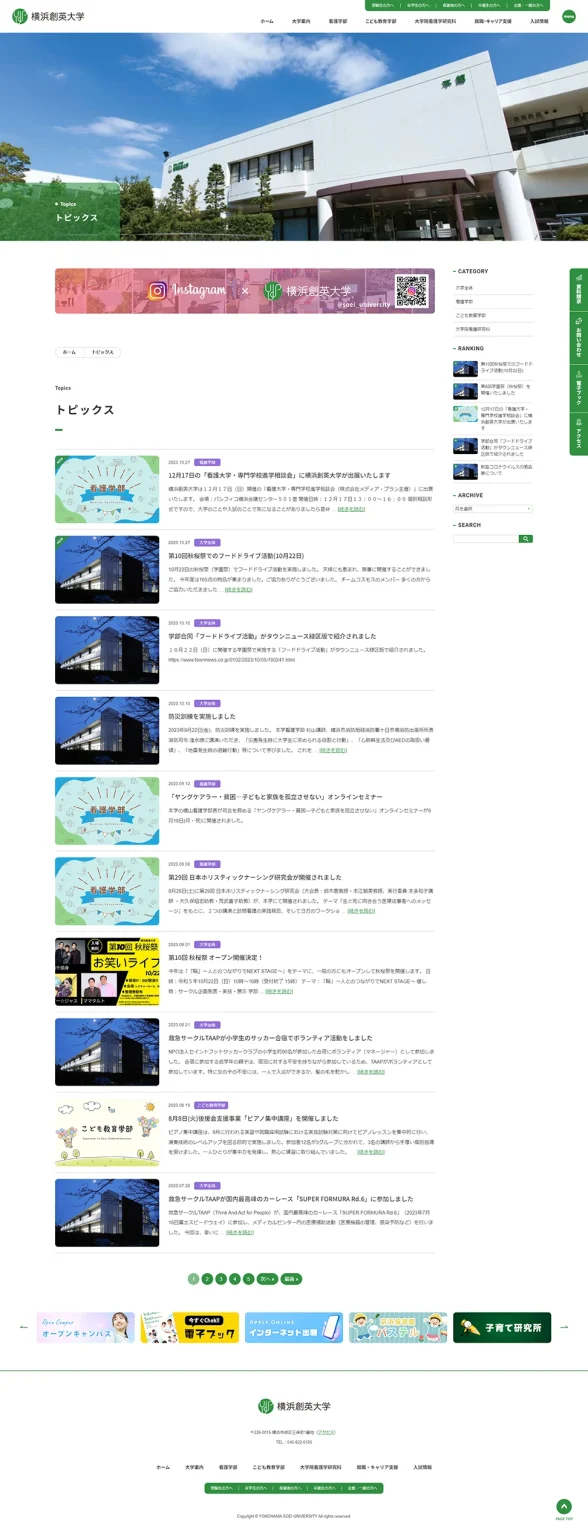This screenshot has width=588, height=1536.
Task: Click the 受験生の方へ link in top green bar
Action: pos(383,5)
